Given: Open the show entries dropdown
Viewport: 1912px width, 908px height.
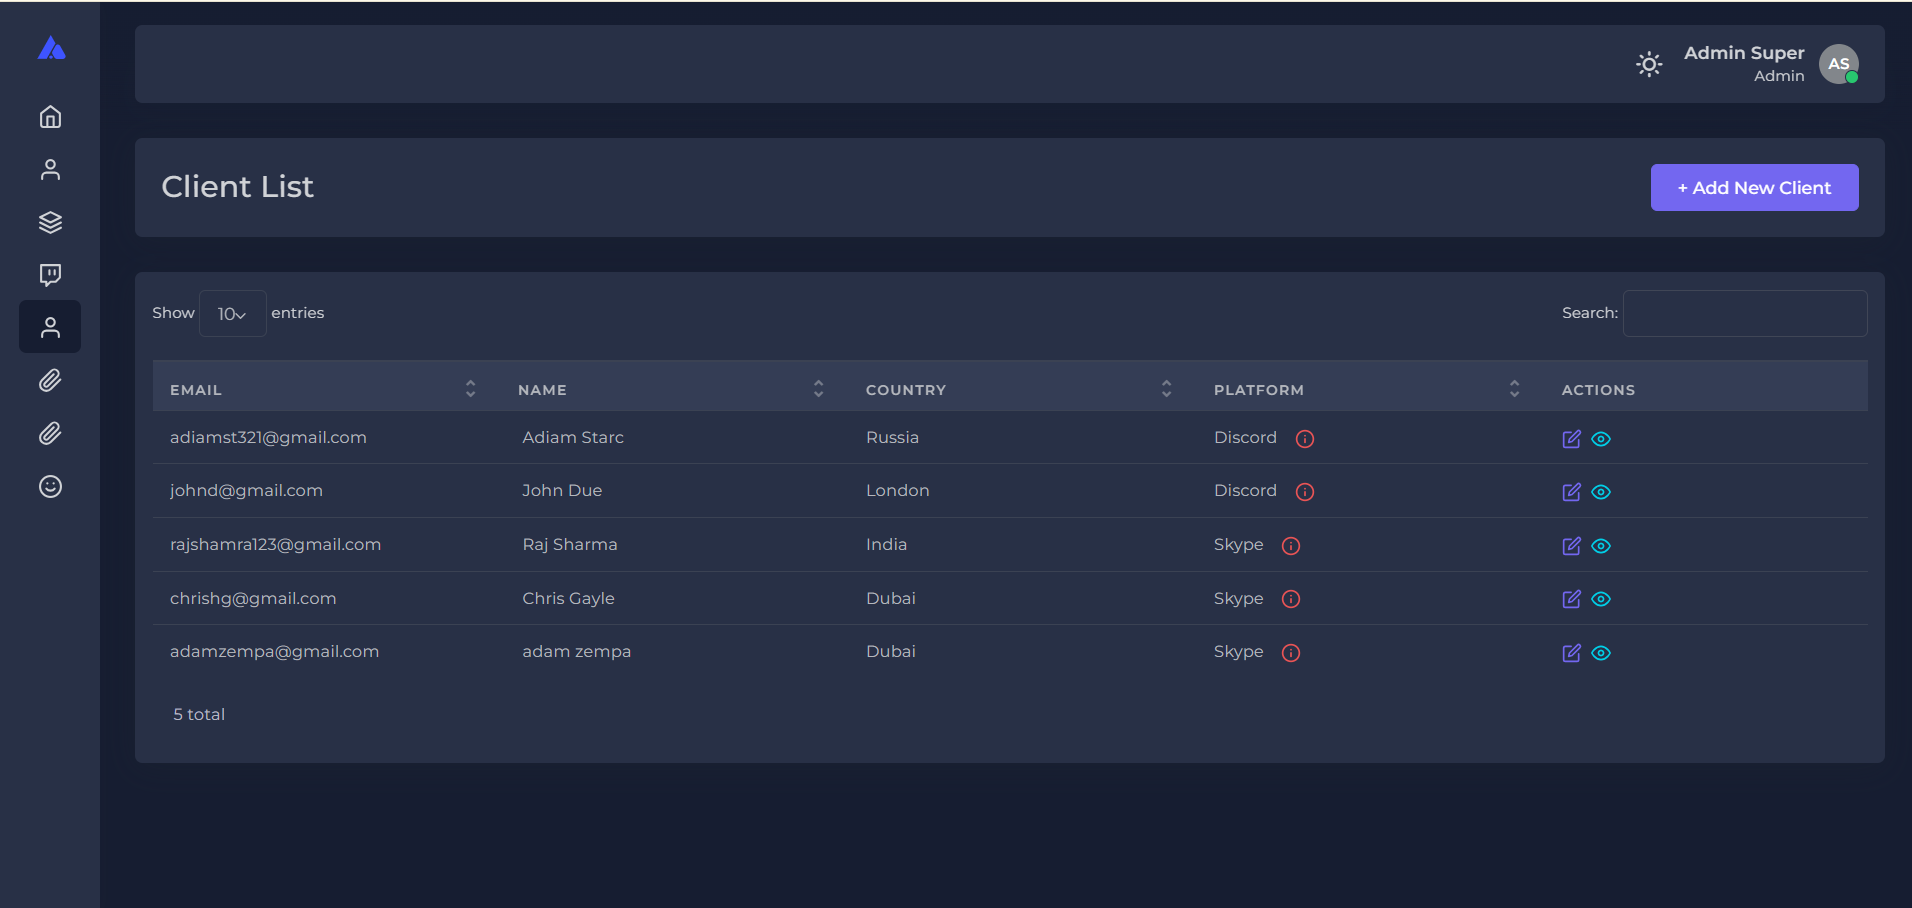Looking at the screenshot, I should (x=232, y=314).
